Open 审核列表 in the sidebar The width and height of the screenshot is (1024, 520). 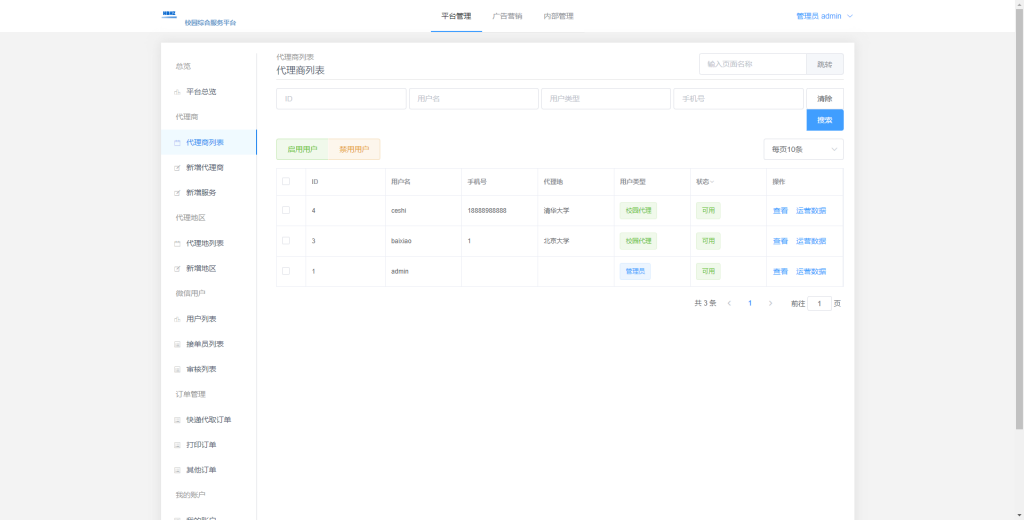[x=209, y=370]
